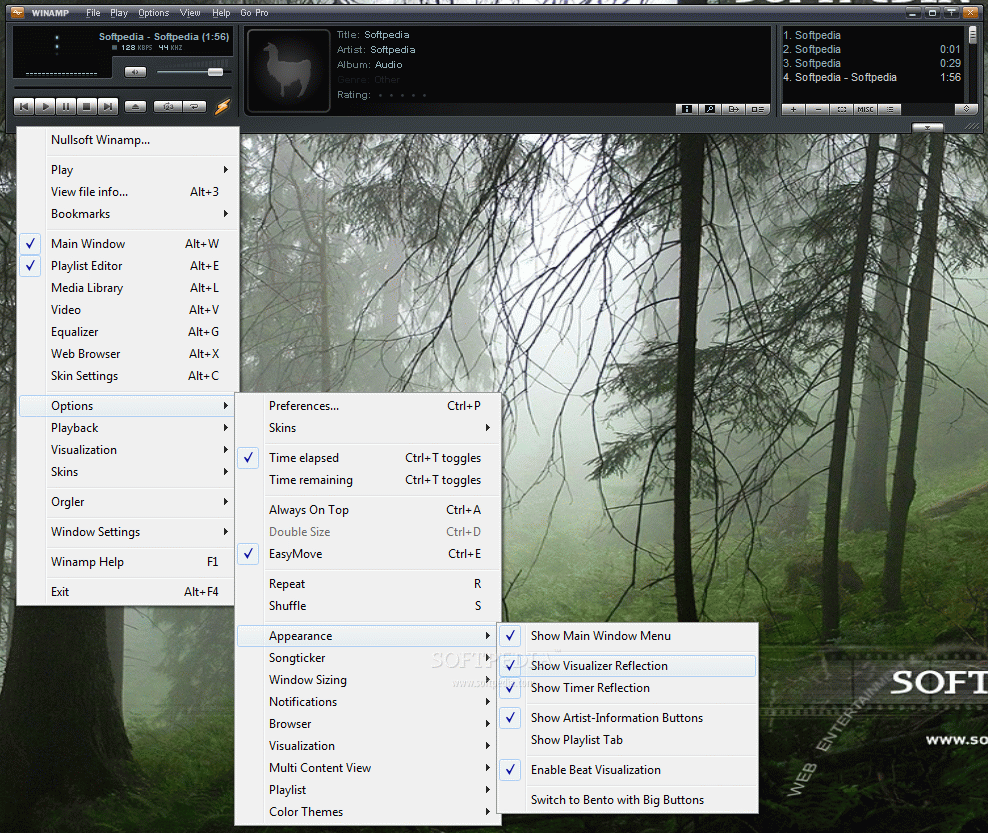Pause the current track
Screen dimensions: 988x833
pyautogui.click(x=66, y=106)
